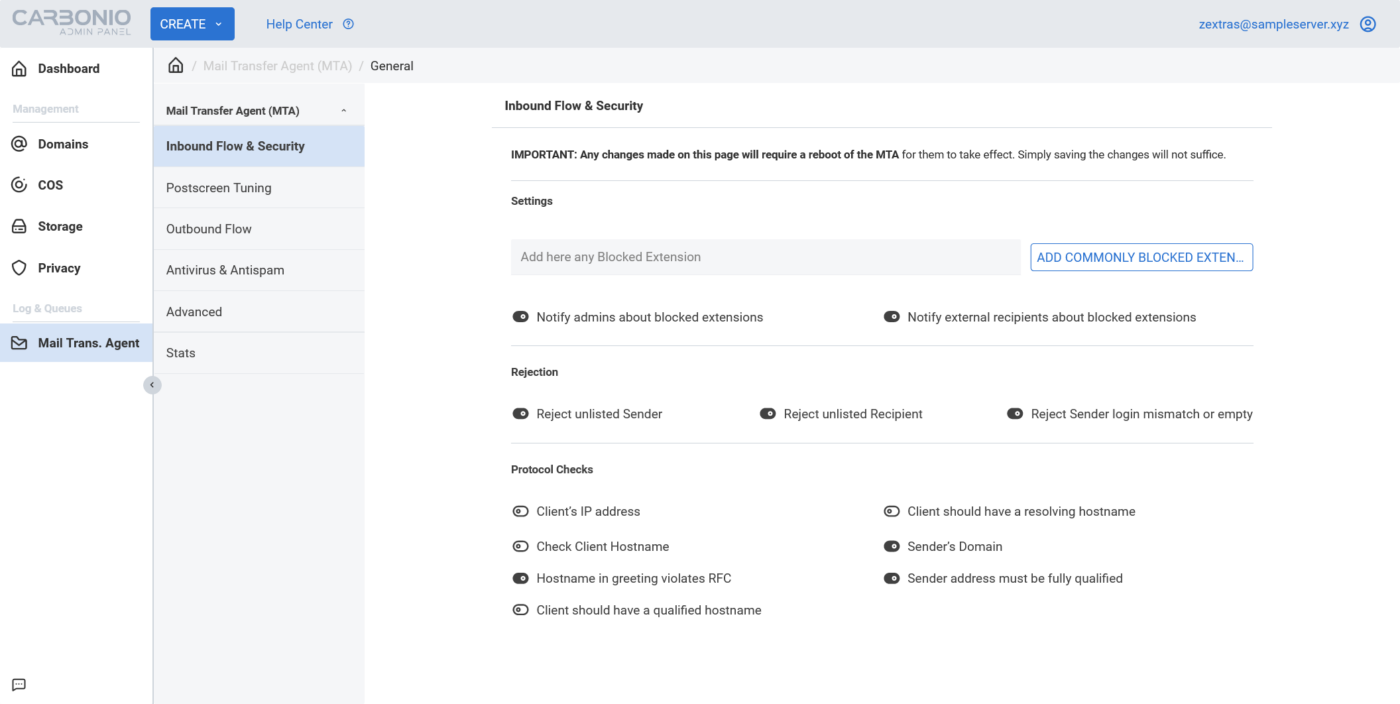The image size is (1400, 704).
Task: Enable the Client's IP address protocol check
Action: click(x=520, y=511)
